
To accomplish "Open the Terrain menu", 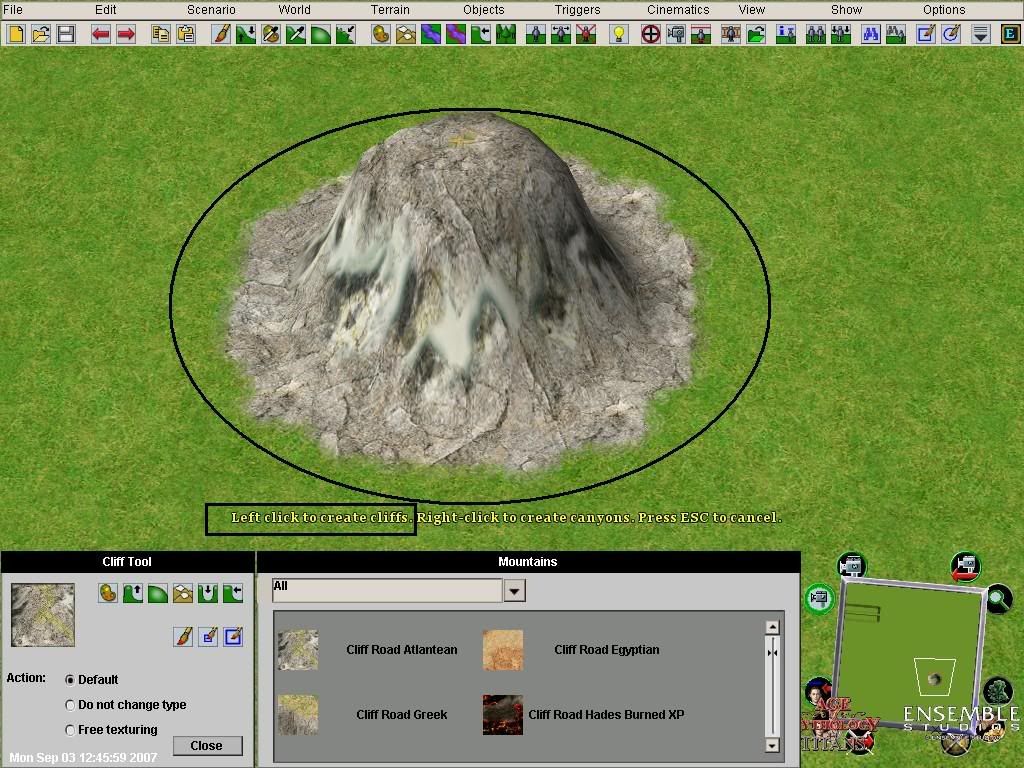I will [390, 10].
